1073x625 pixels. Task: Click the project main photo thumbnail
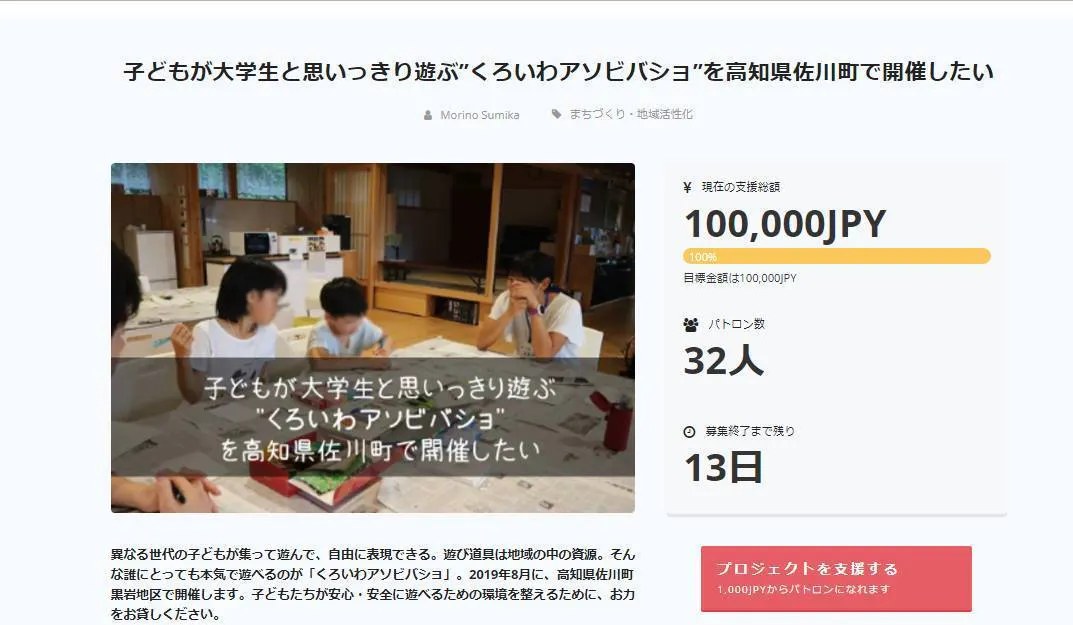point(373,337)
